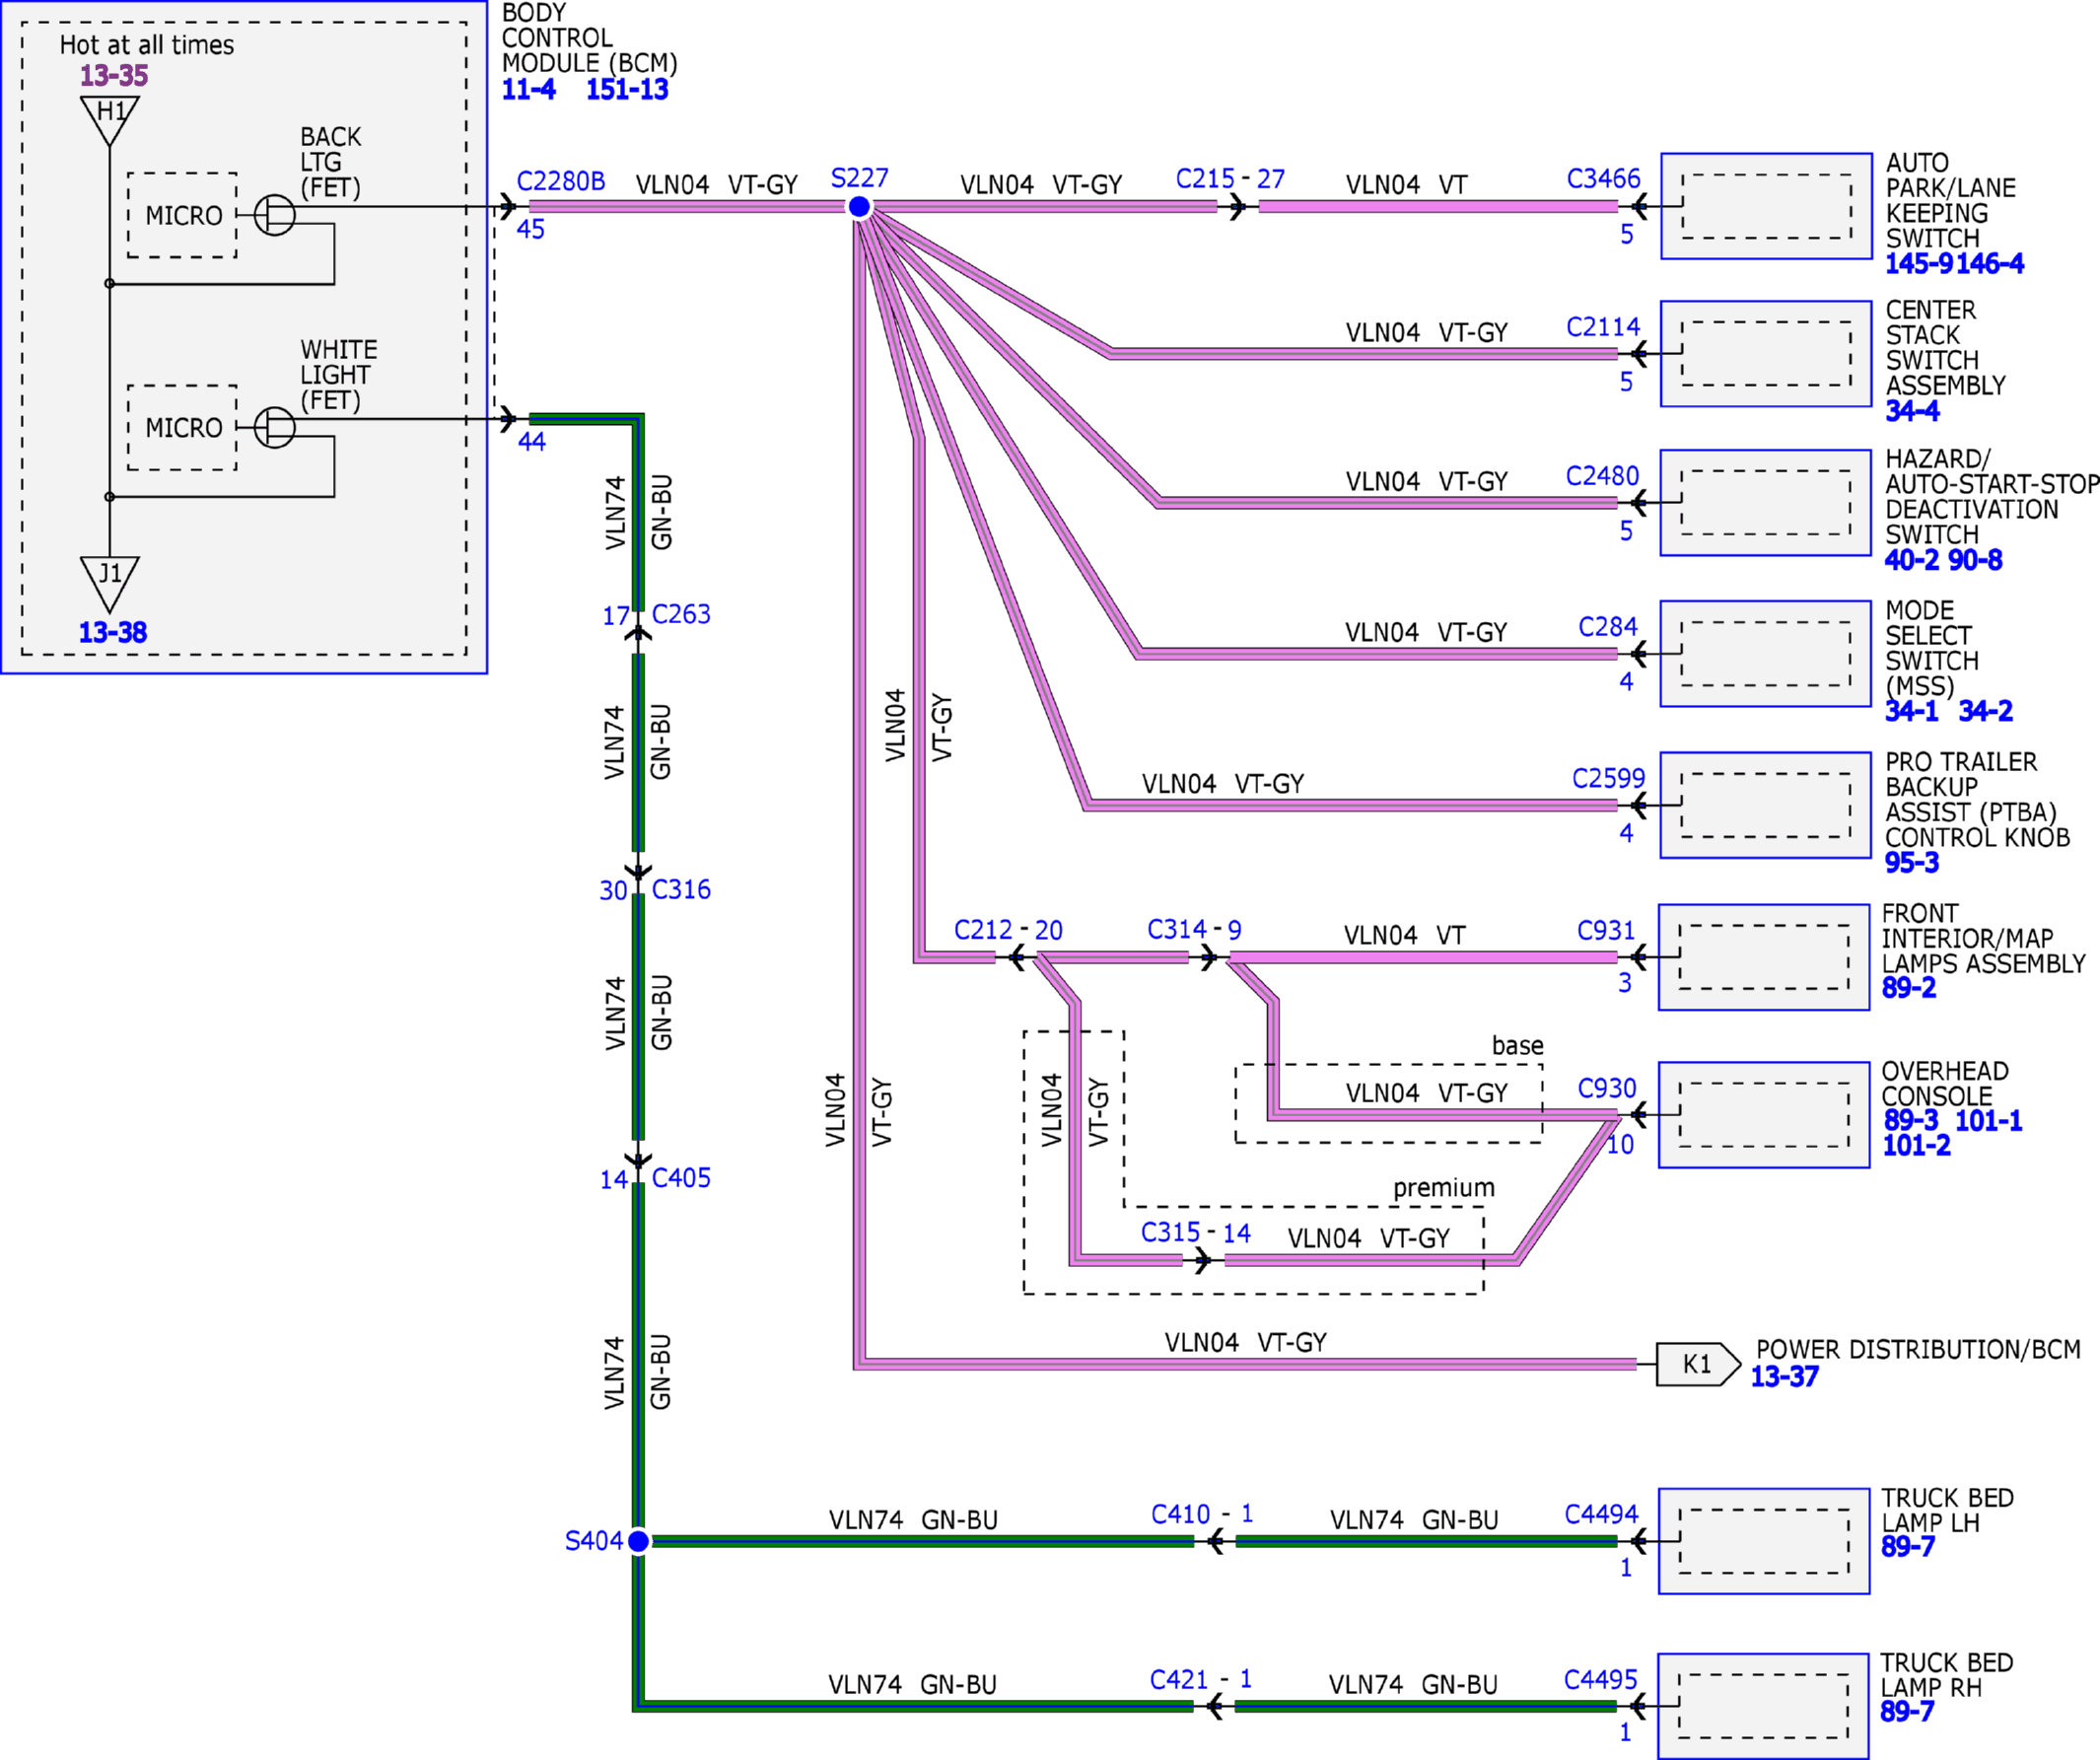Open Overhead Console link 101-2
The width and height of the screenshot is (2100, 1760).
tap(1917, 1146)
